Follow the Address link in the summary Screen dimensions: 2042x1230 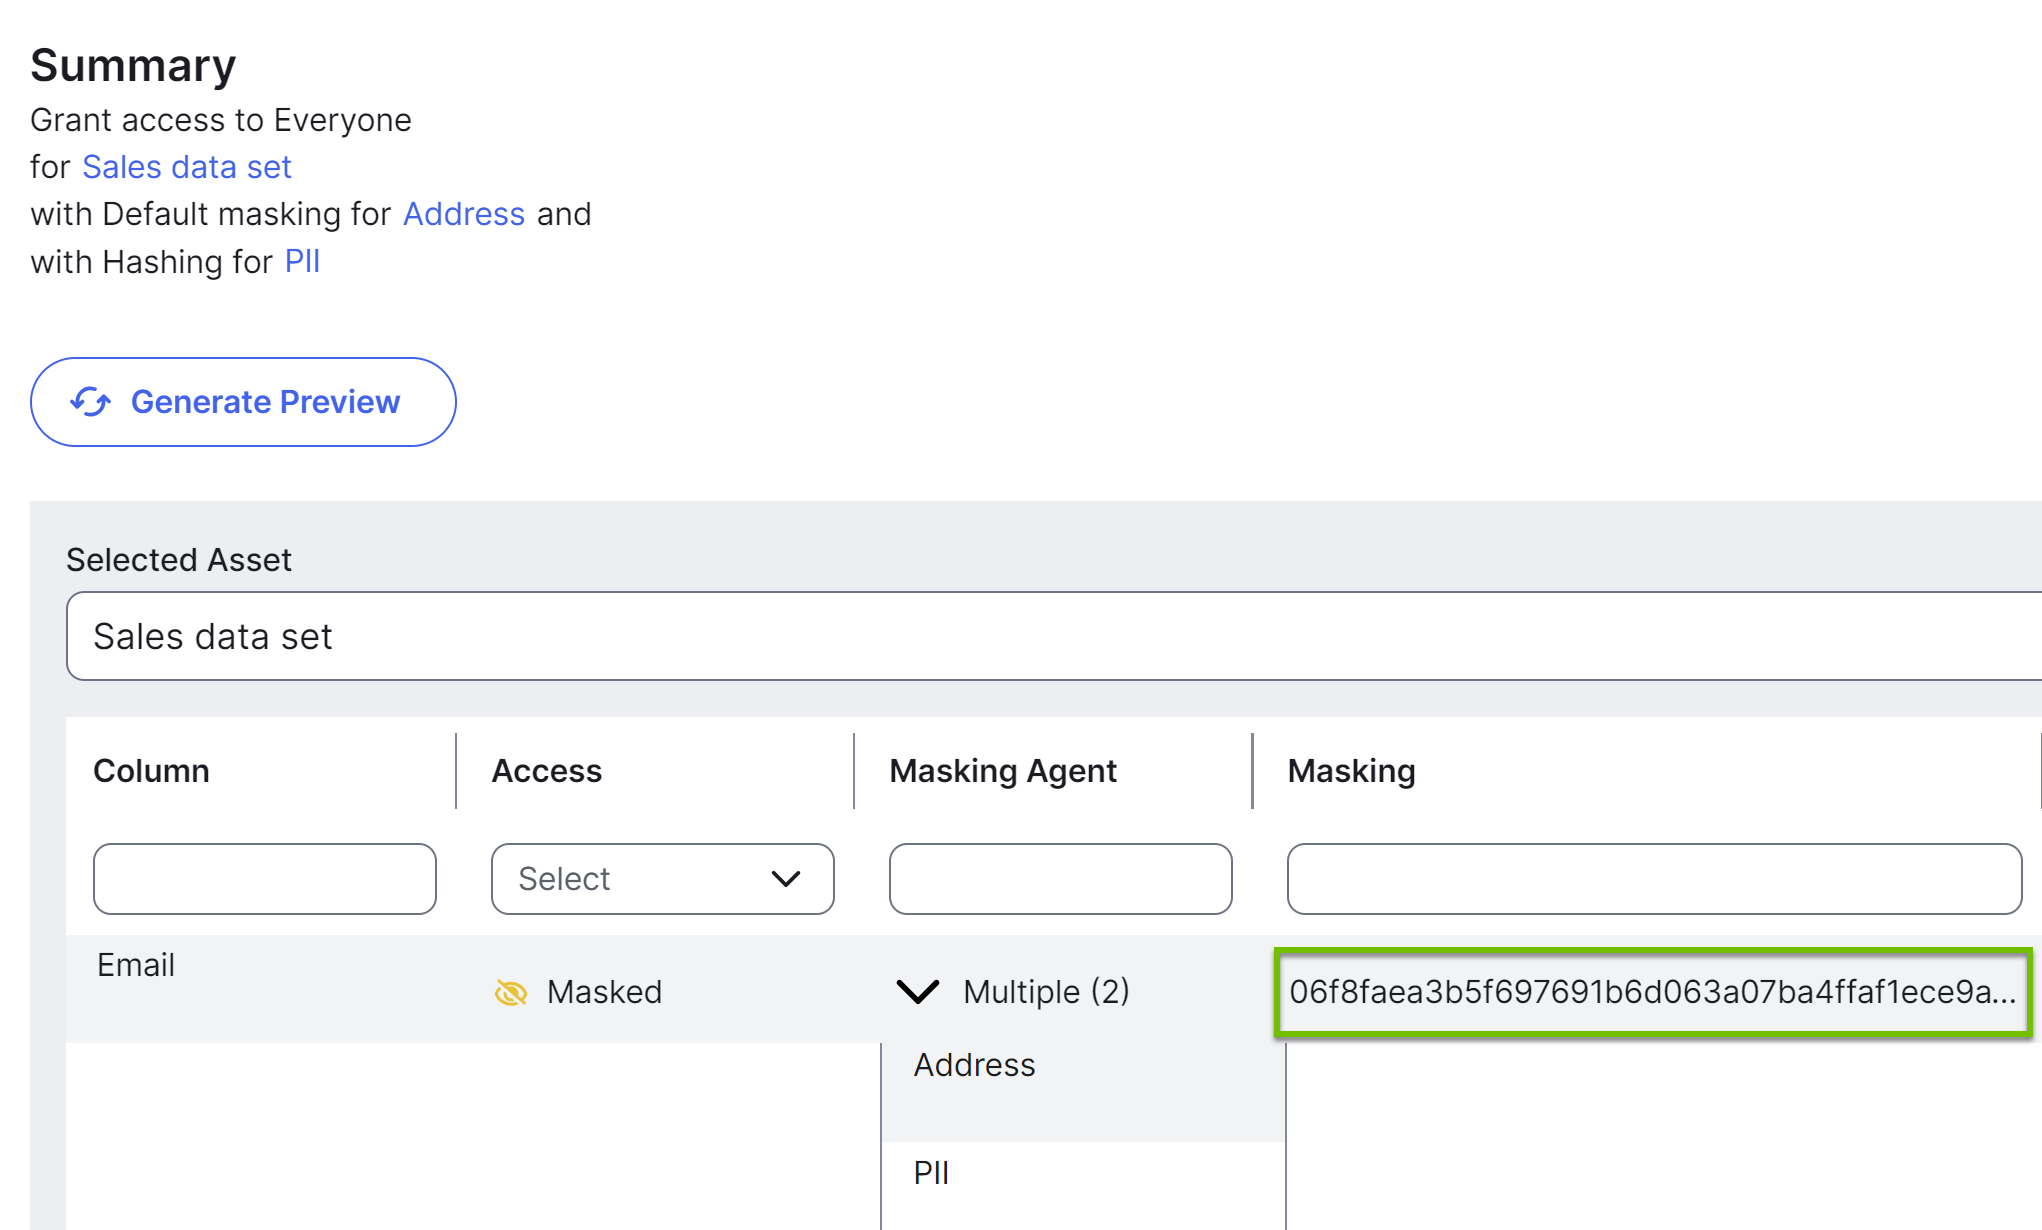463,213
